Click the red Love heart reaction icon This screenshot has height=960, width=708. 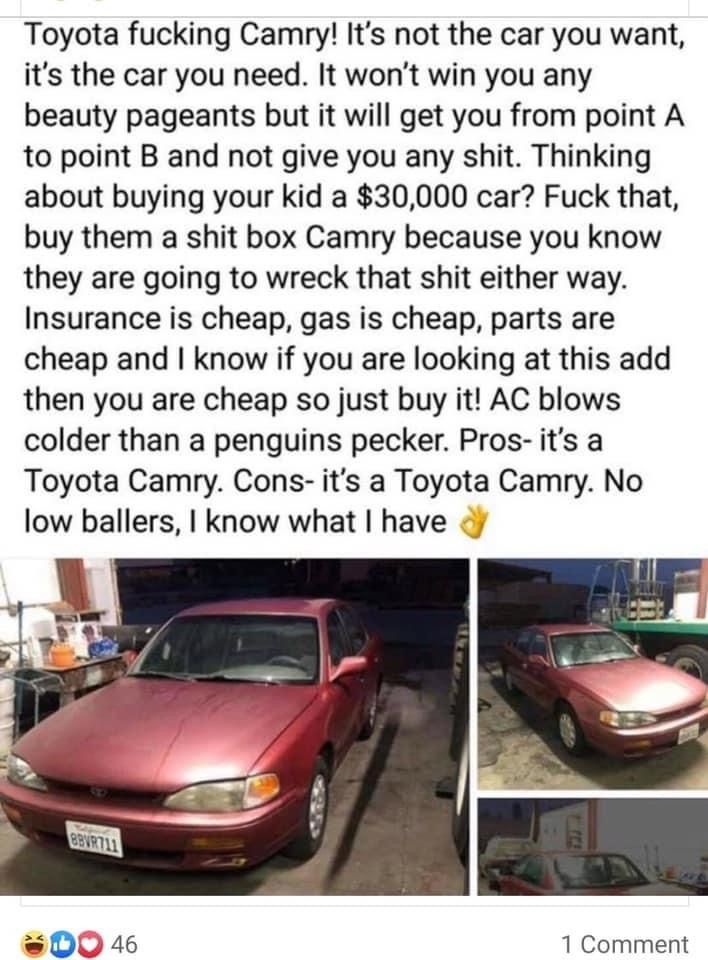91,943
